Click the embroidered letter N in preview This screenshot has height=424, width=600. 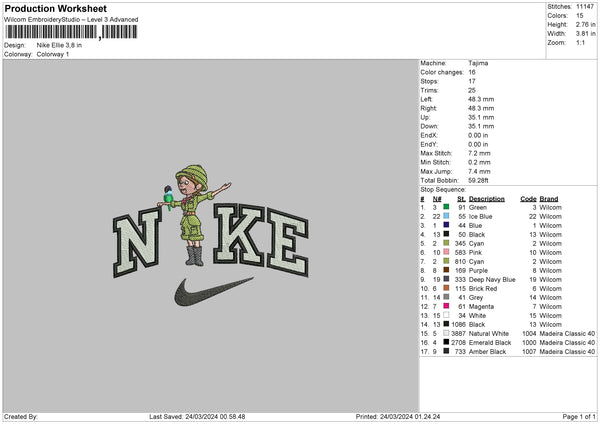pyautogui.click(x=137, y=242)
